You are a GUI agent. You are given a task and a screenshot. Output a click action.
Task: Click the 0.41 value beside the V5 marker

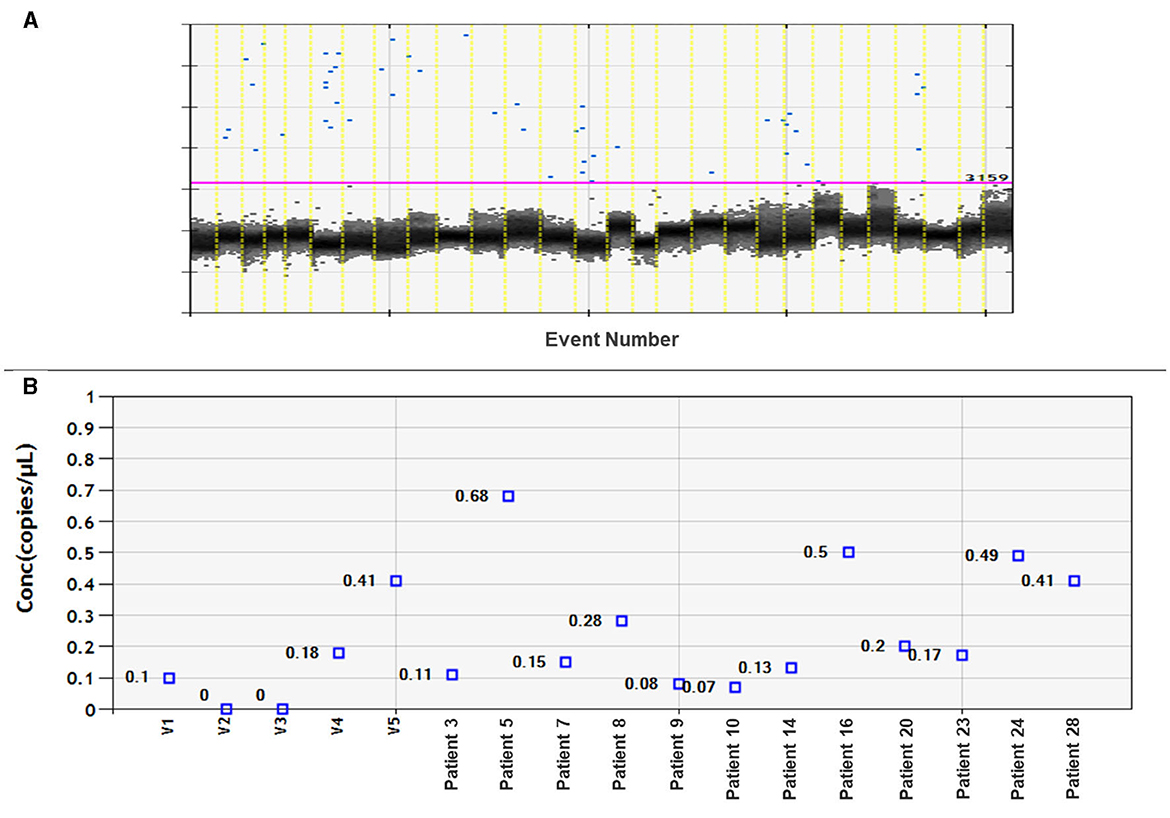(x=359, y=581)
